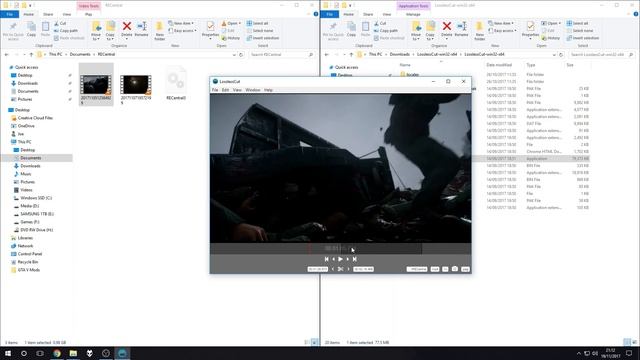Viewport: 640px width, 360px height.
Task: Expand New item dropdown in LosslessCut-win32-x64 window
Action: coord(501,23)
